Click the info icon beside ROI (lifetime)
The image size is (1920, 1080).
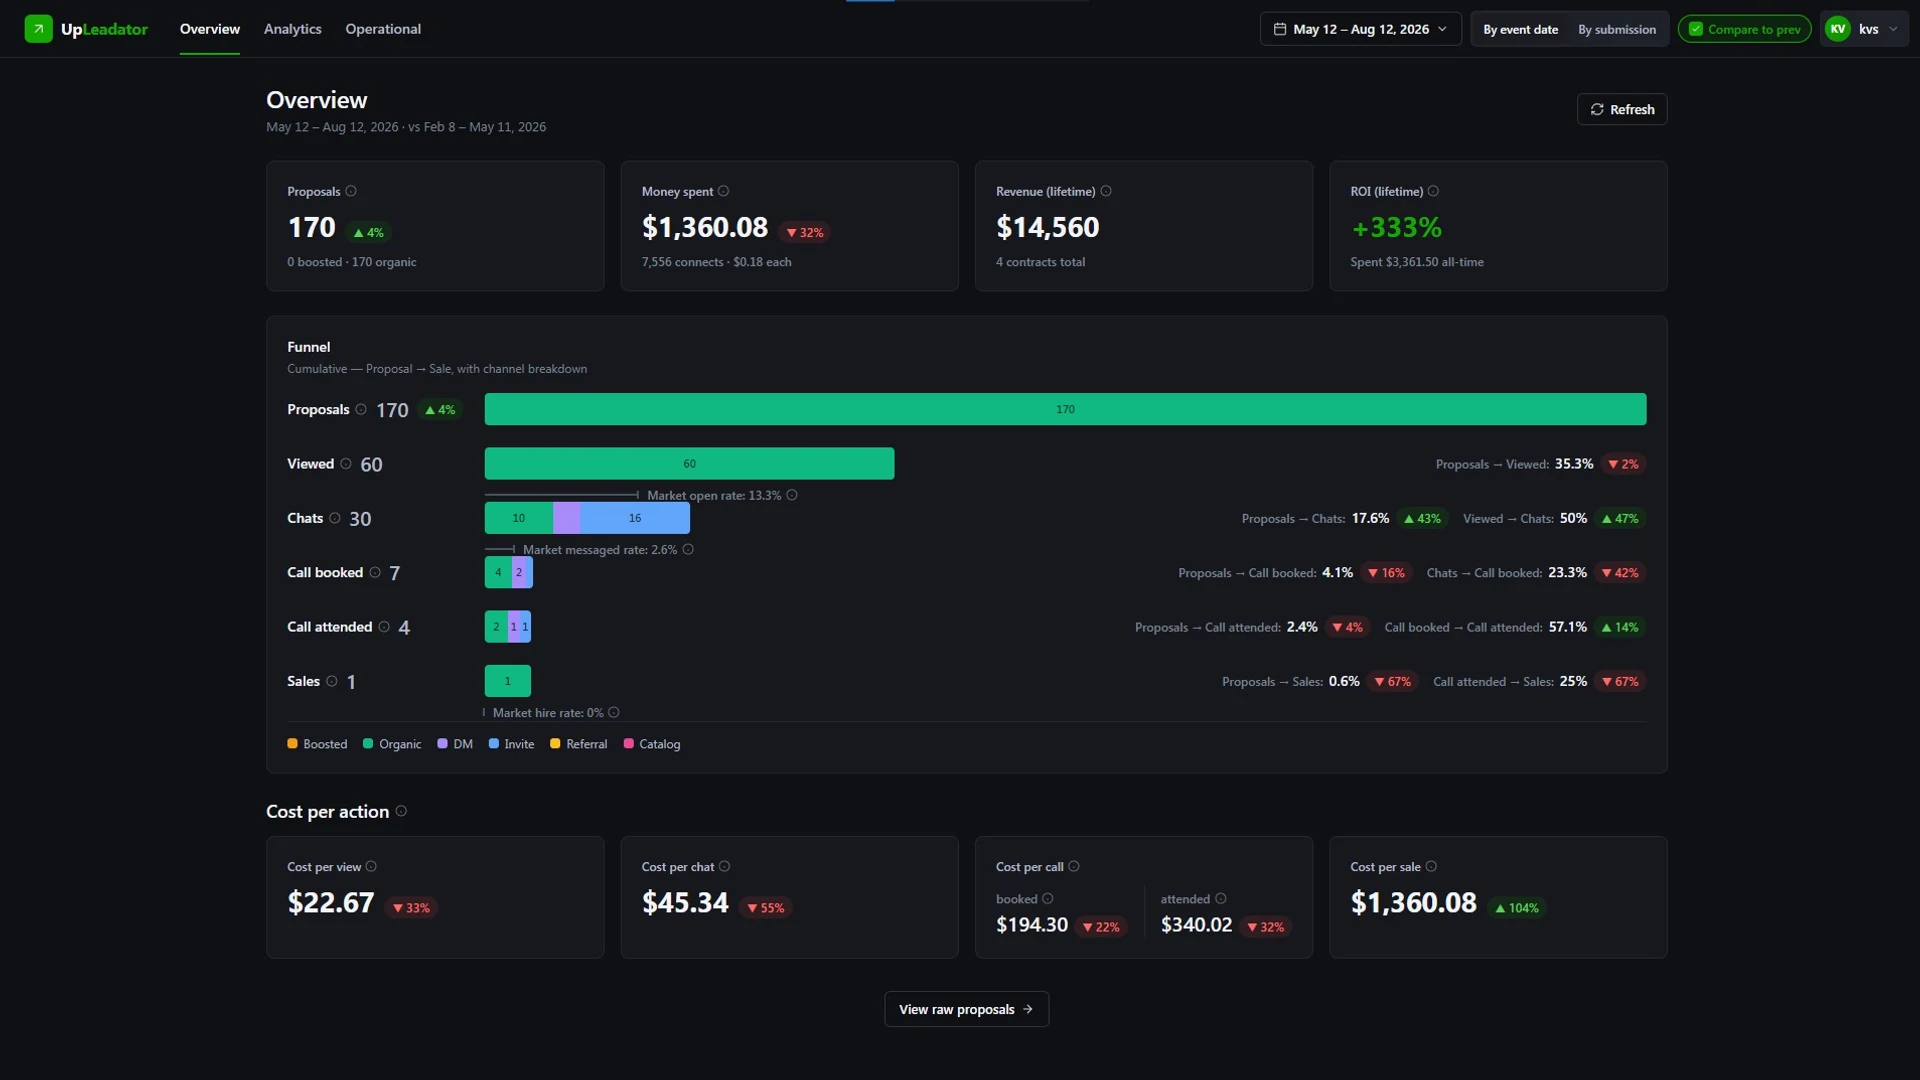[1433, 191]
